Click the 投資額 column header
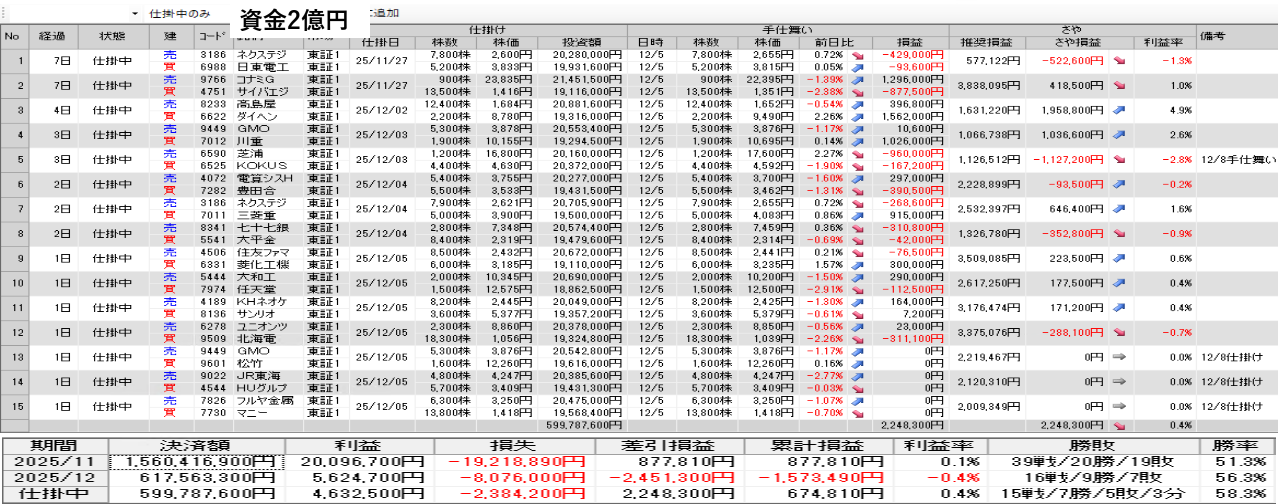The image size is (1278, 504). coord(581,43)
